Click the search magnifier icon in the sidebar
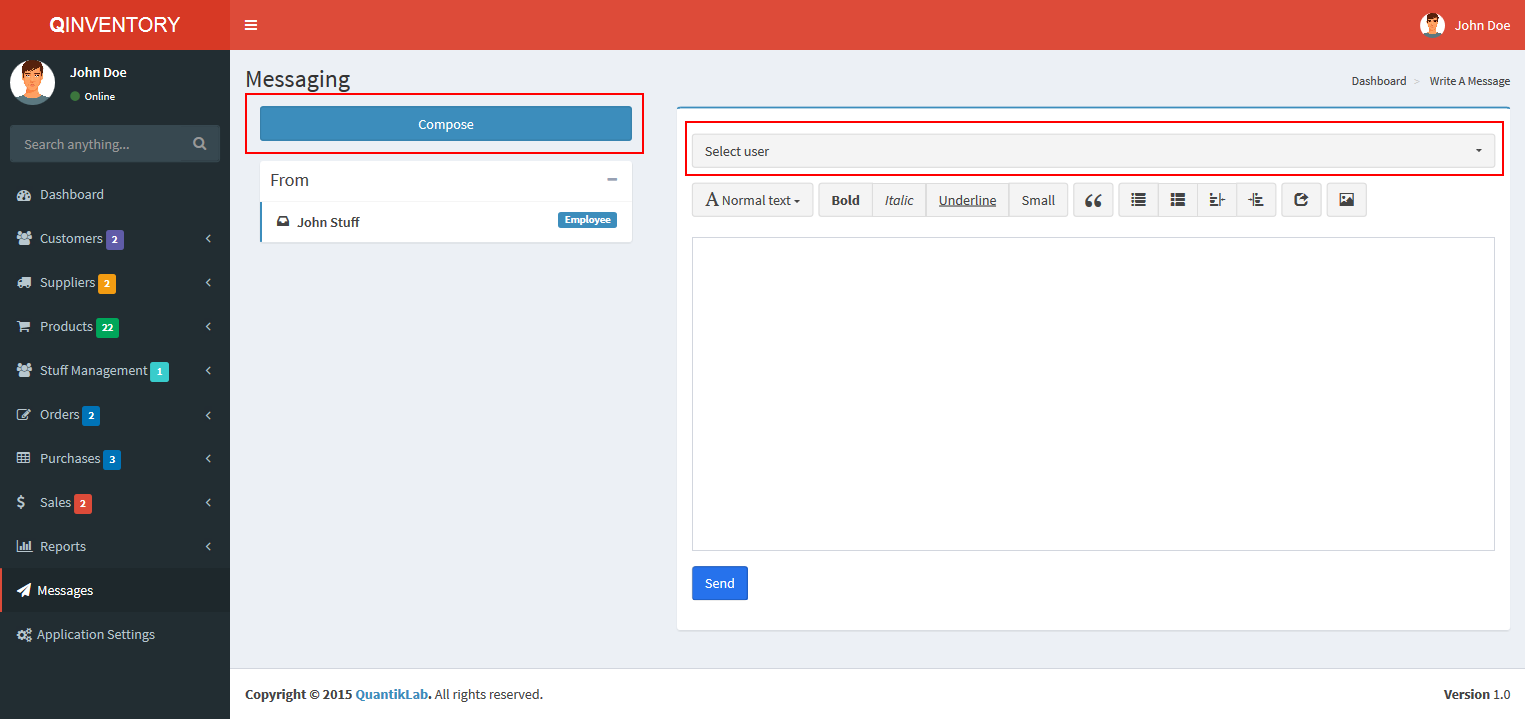Viewport: 1525px width, 719px height. [200, 144]
